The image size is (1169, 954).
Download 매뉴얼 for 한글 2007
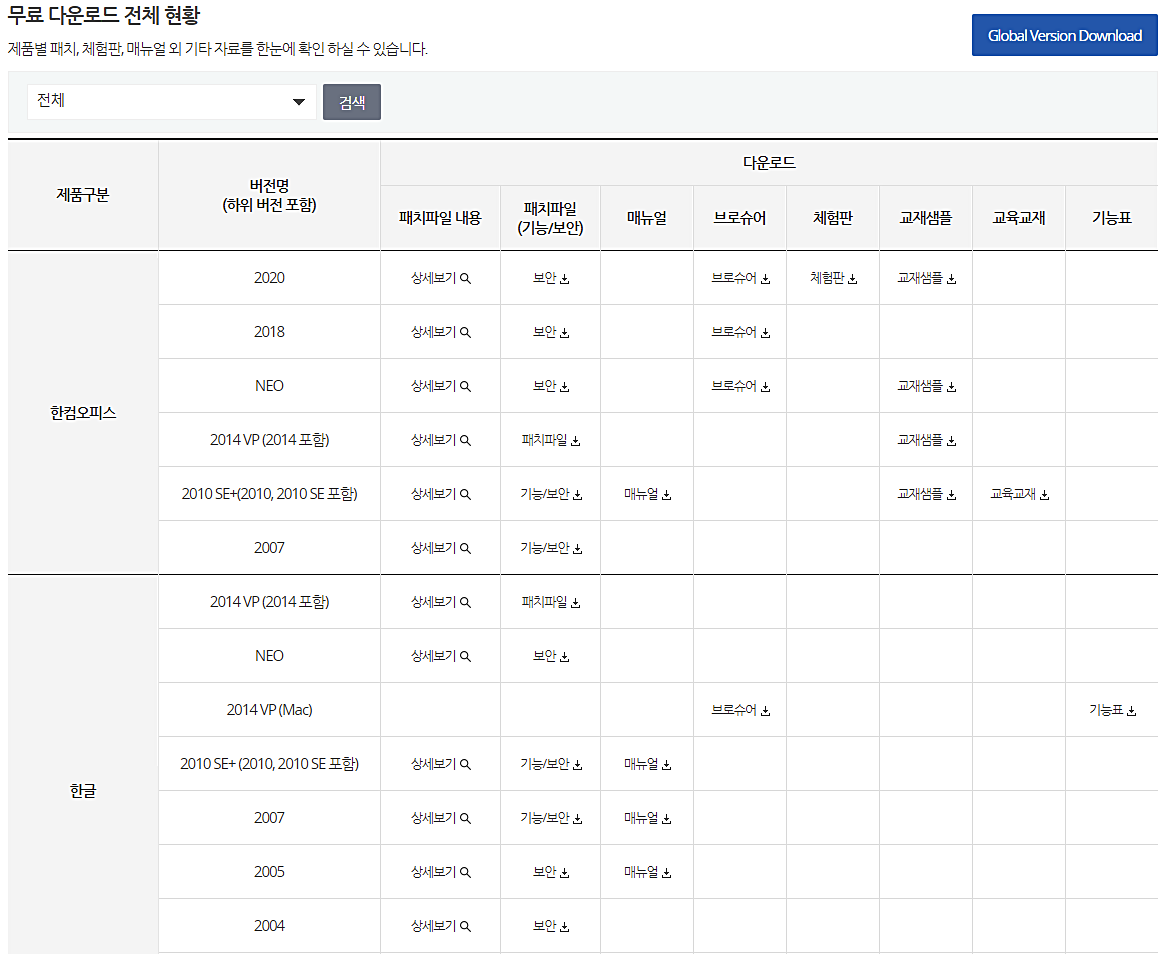[647, 818]
